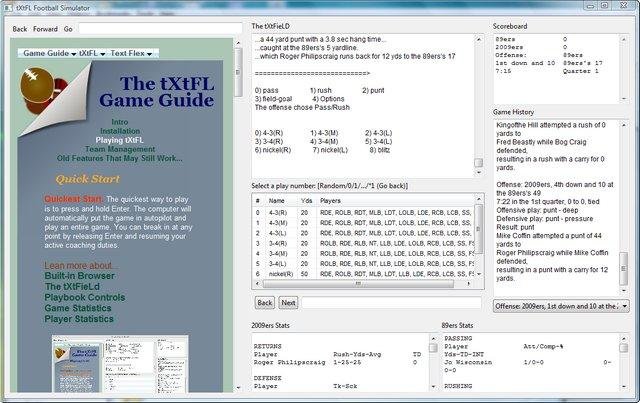
Task: Select play row 2 4-3(L)
Action: pos(364,233)
